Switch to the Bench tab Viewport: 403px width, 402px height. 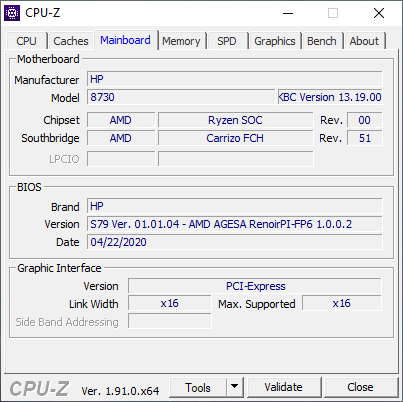click(322, 41)
